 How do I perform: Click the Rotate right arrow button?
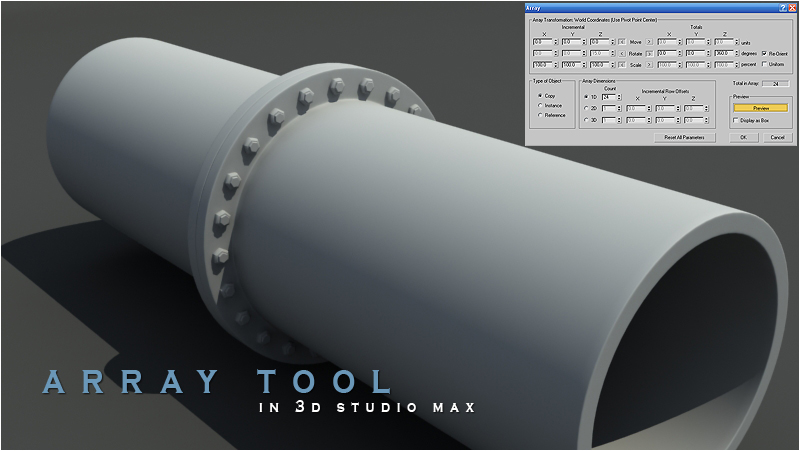pos(649,53)
